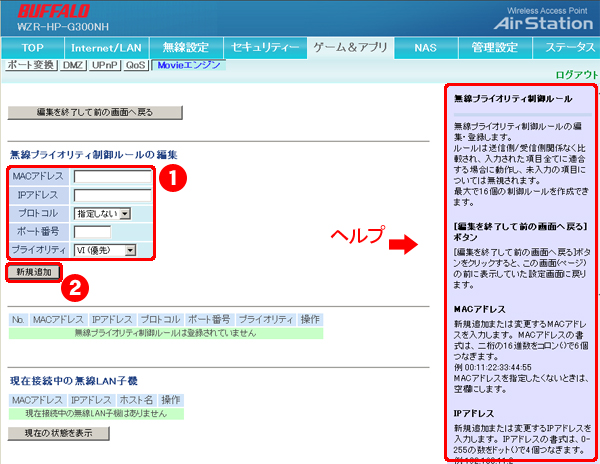
Task: Open the プライオリティ dropdown
Action: tap(105, 250)
